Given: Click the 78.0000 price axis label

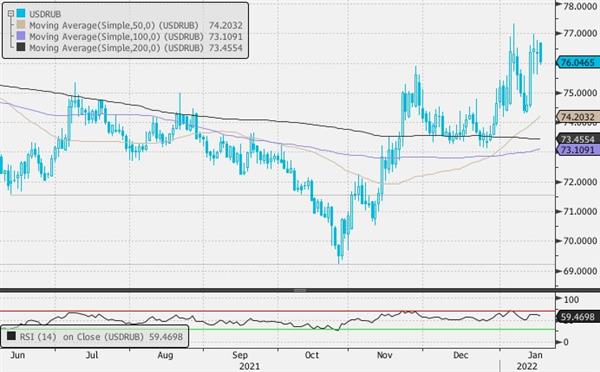Looking at the screenshot, I should [580, 6].
